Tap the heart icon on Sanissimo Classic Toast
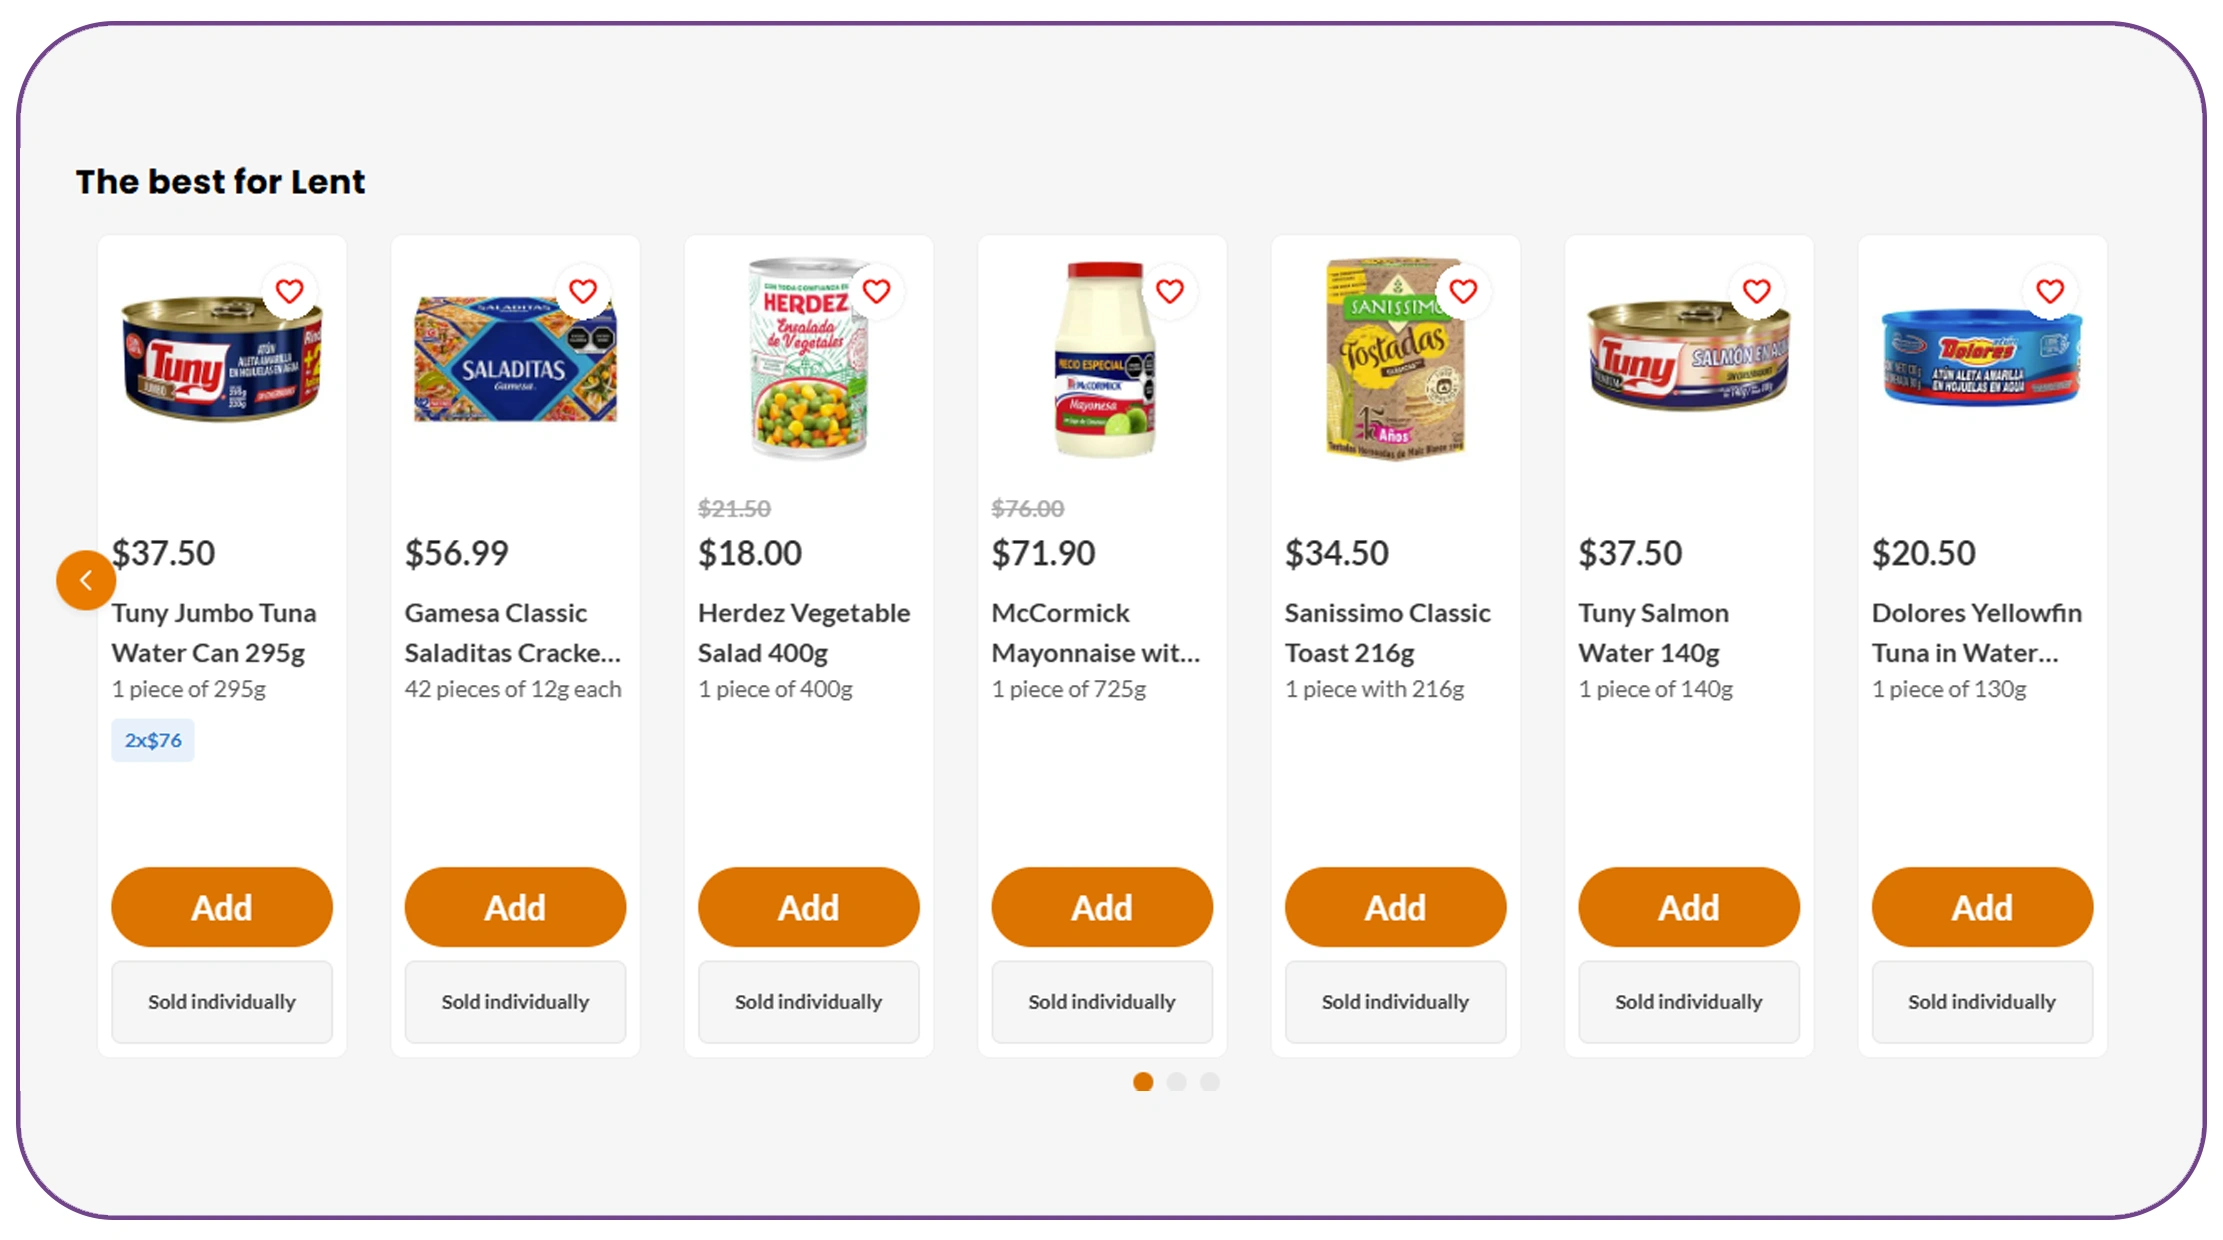The width and height of the screenshot is (2223, 1240). [1463, 291]
